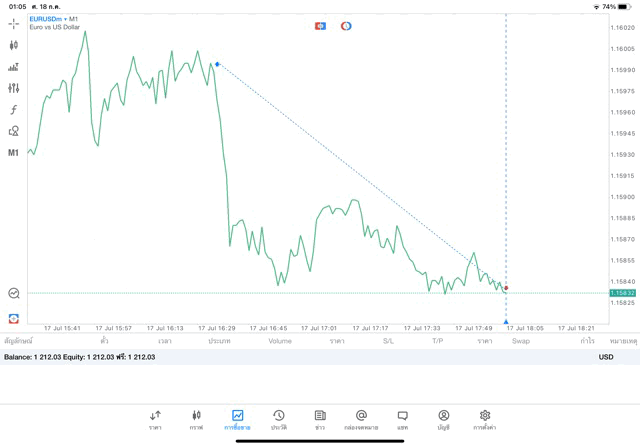
Task: Open chart settings sliders icon
Action: [14, 88]
